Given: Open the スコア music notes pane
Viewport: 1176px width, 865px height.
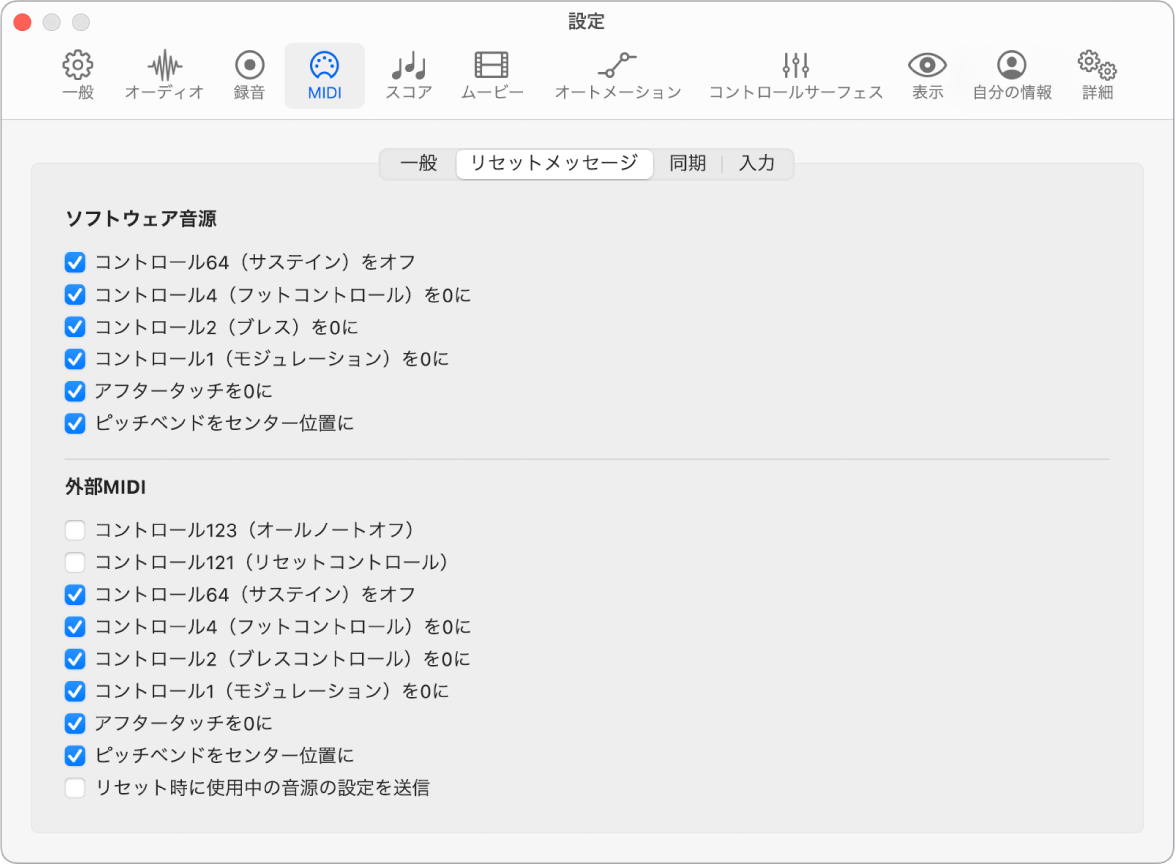Looking at the screenshot, I should pos(409,76).
